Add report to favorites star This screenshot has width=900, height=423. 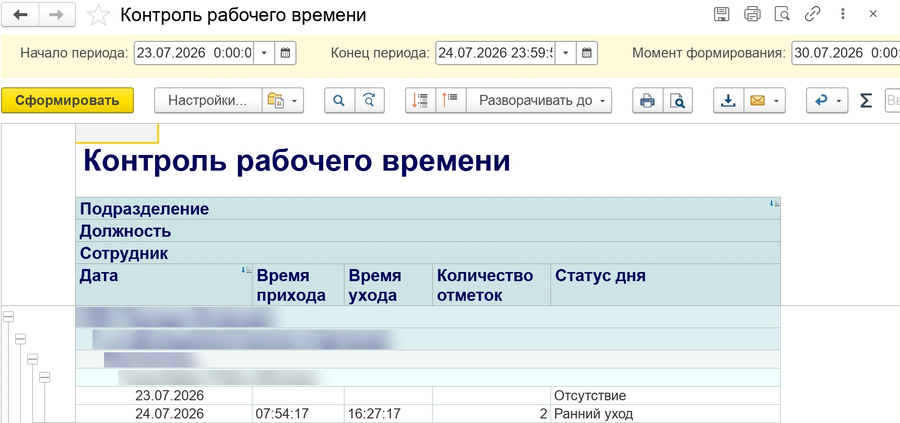pyautogui.click(x=98, y=15)
